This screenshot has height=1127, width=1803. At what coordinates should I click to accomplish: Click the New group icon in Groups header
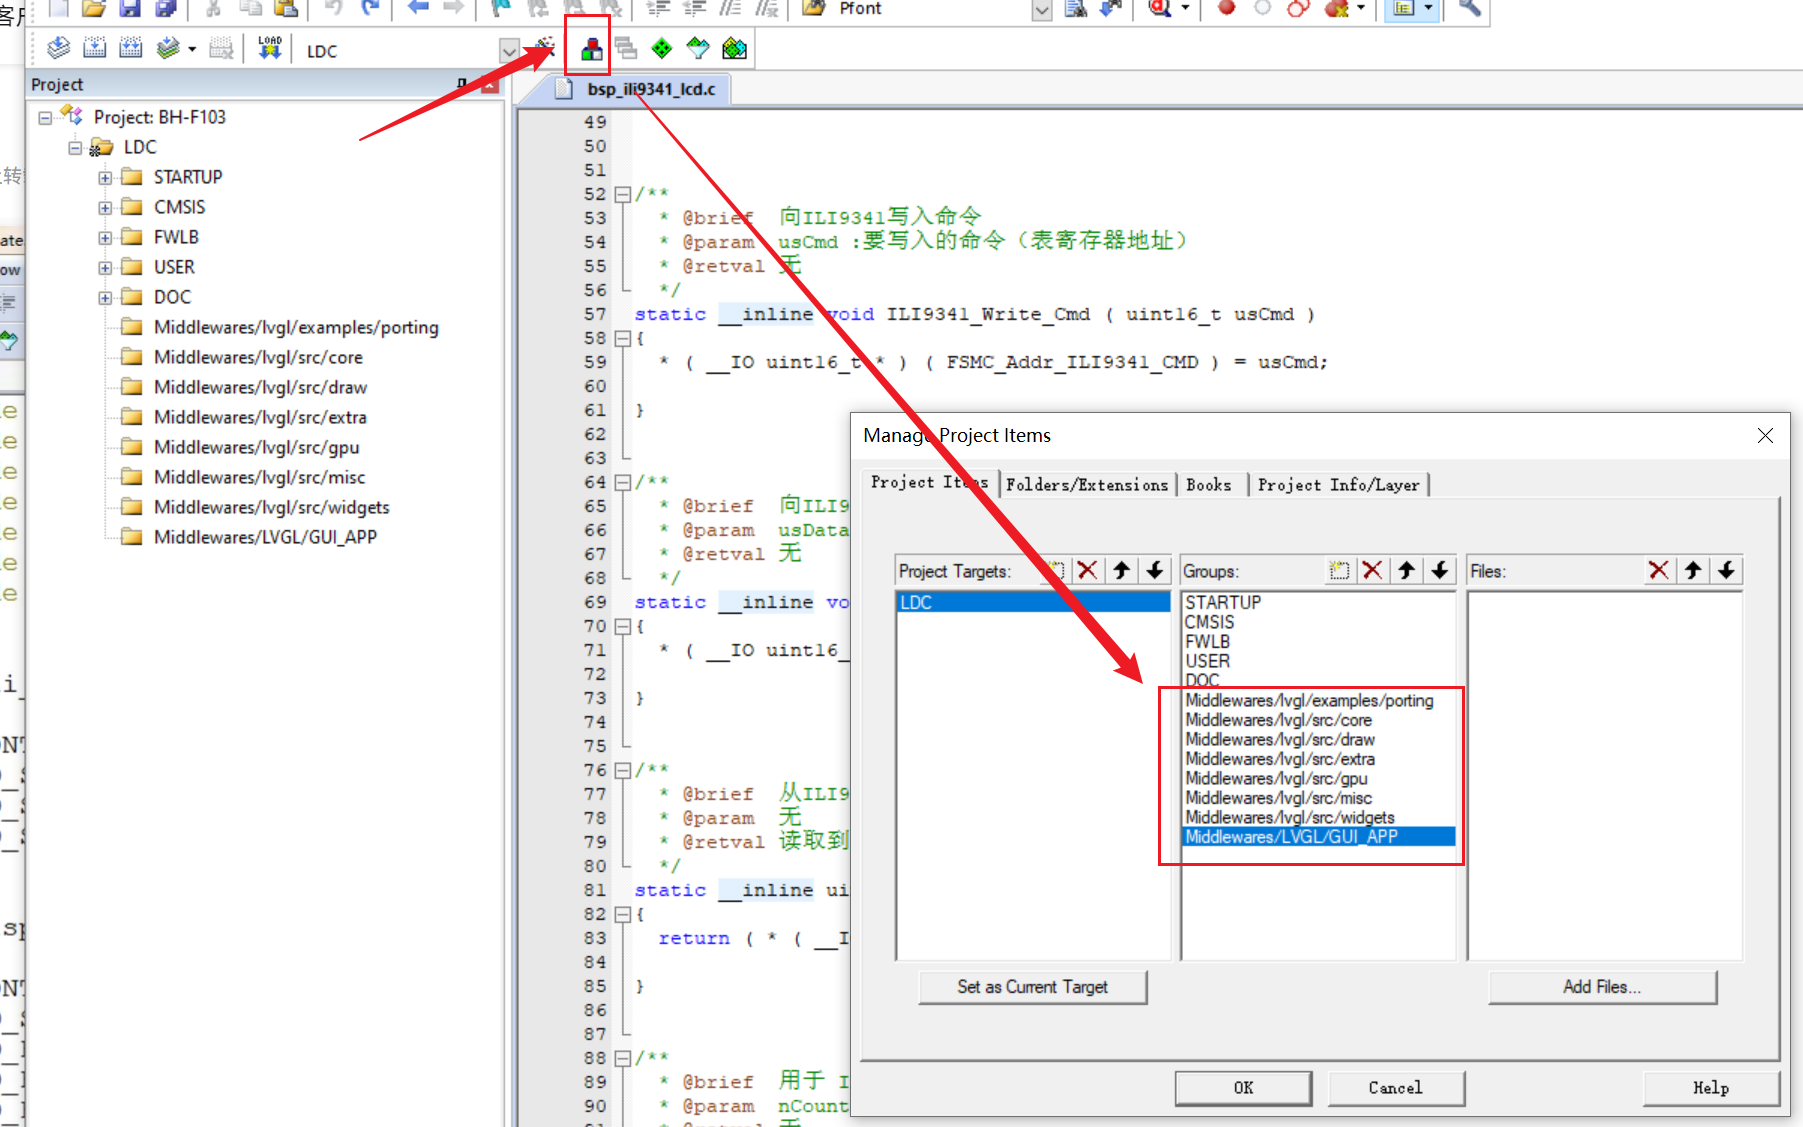pos(1339,571)
